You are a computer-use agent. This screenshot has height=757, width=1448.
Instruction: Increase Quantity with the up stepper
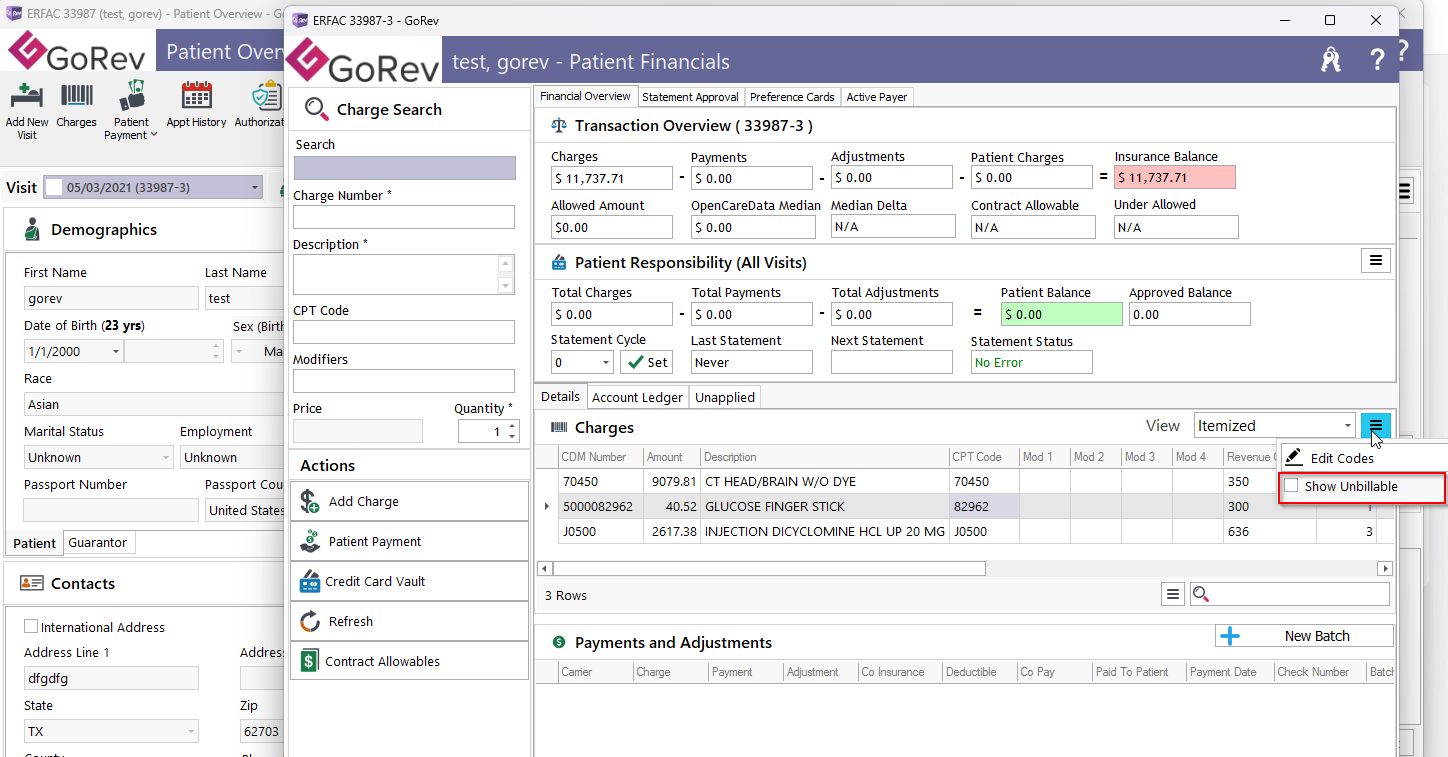coord(513,426)
